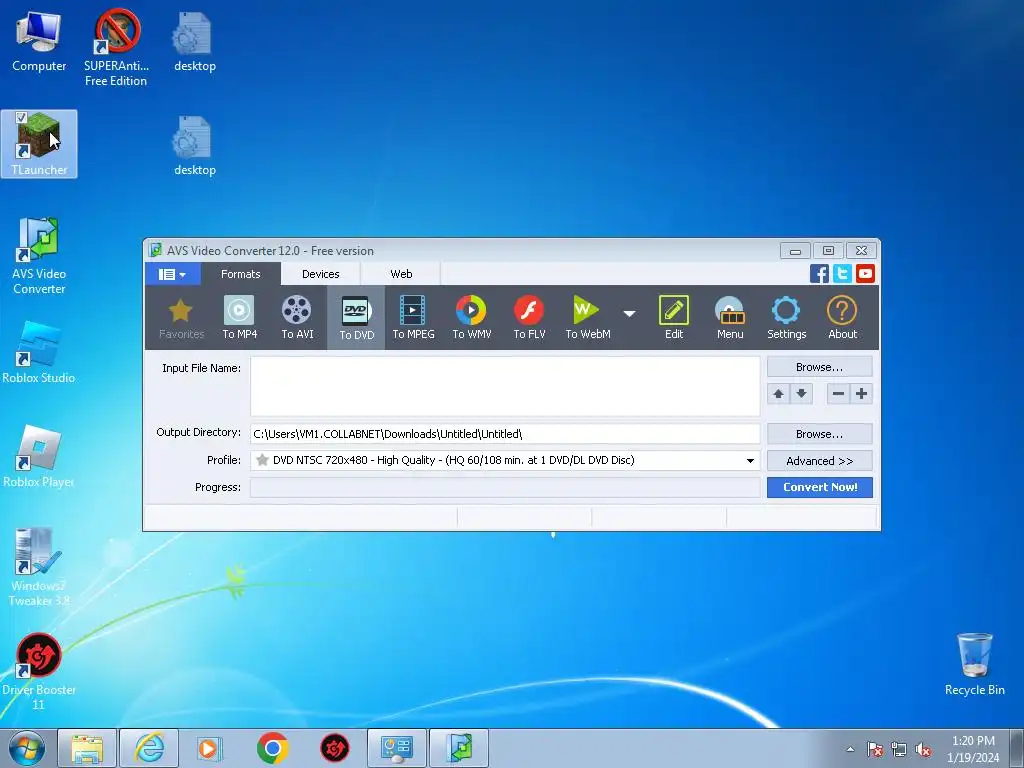Click inside the Input File Name list
This screenshot has height=768, width=1024.
click(505, 386)
